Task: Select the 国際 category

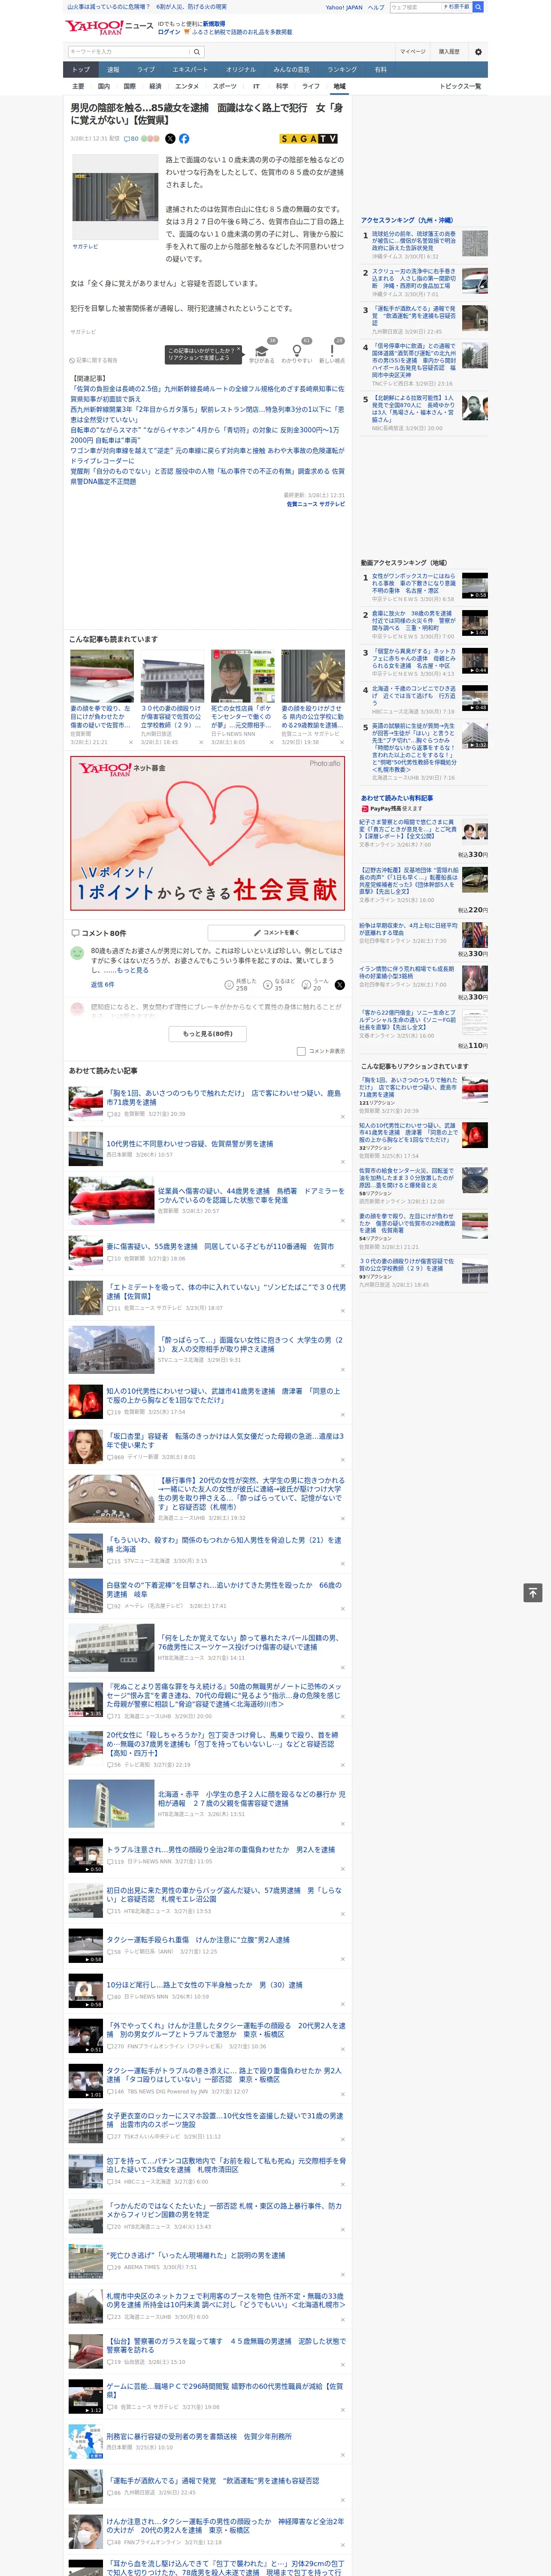Action: [x=129, y=86]
